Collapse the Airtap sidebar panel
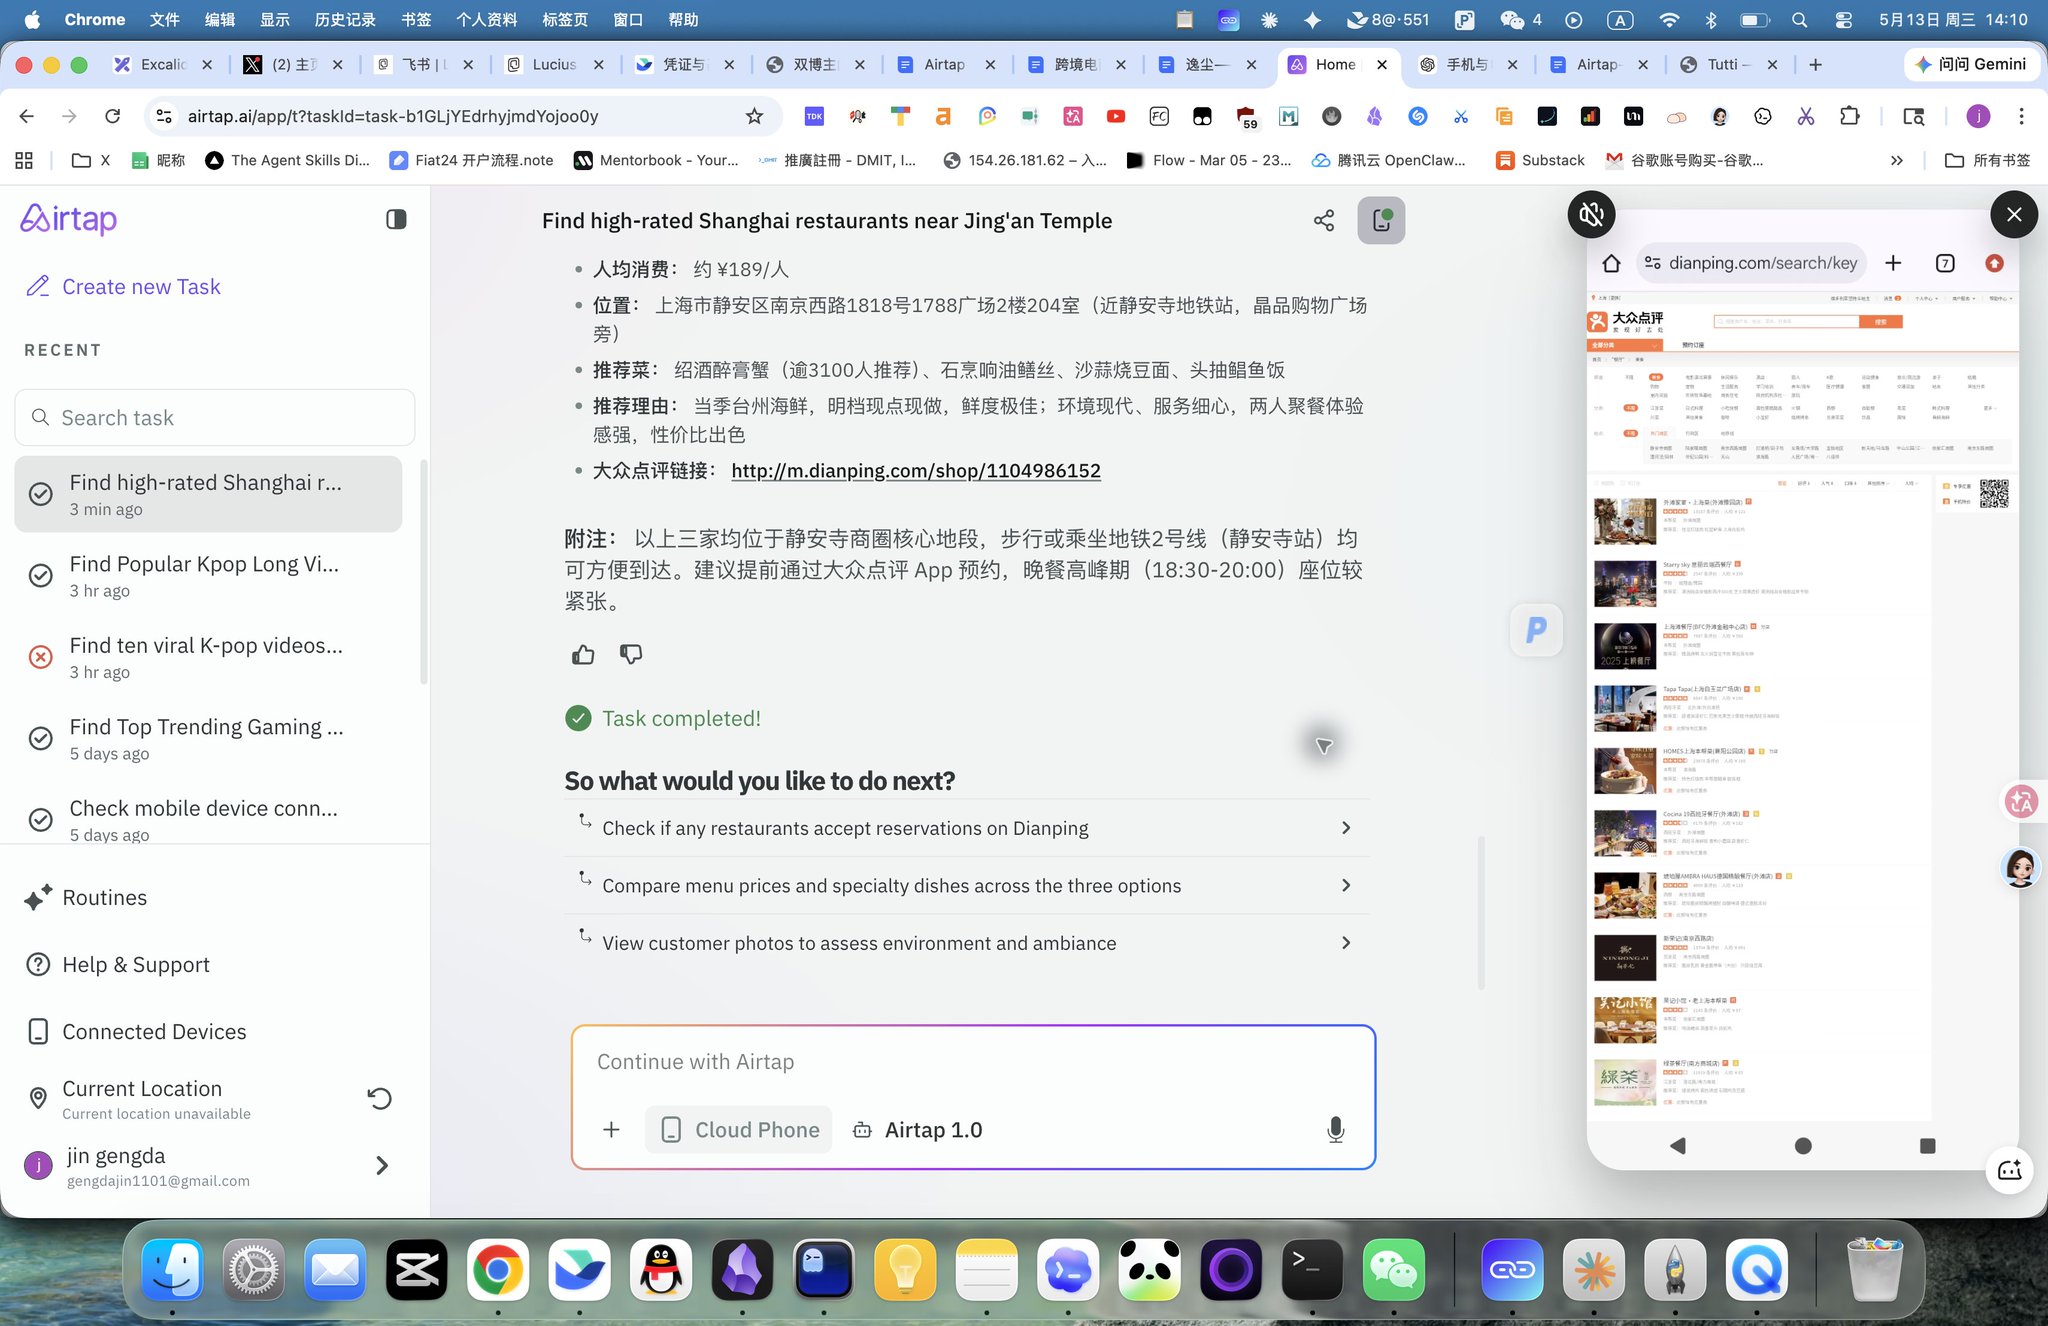The image size is (2048, 1326). point(396,219)
